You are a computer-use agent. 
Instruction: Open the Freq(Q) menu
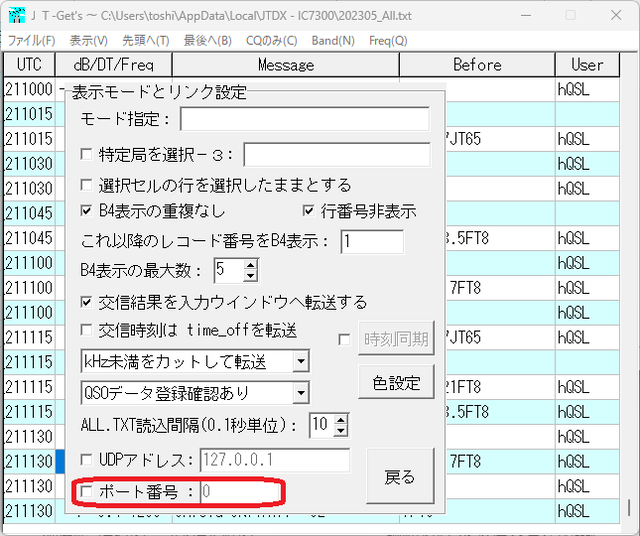(388, 41)
